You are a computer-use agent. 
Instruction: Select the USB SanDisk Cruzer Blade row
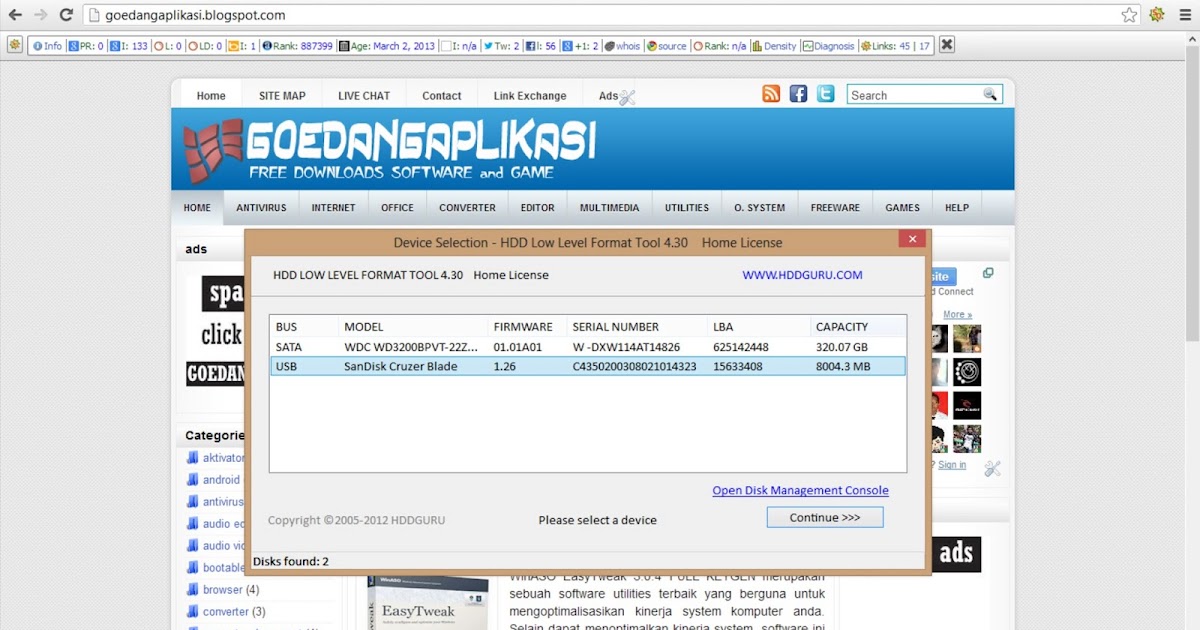(588, 366)
